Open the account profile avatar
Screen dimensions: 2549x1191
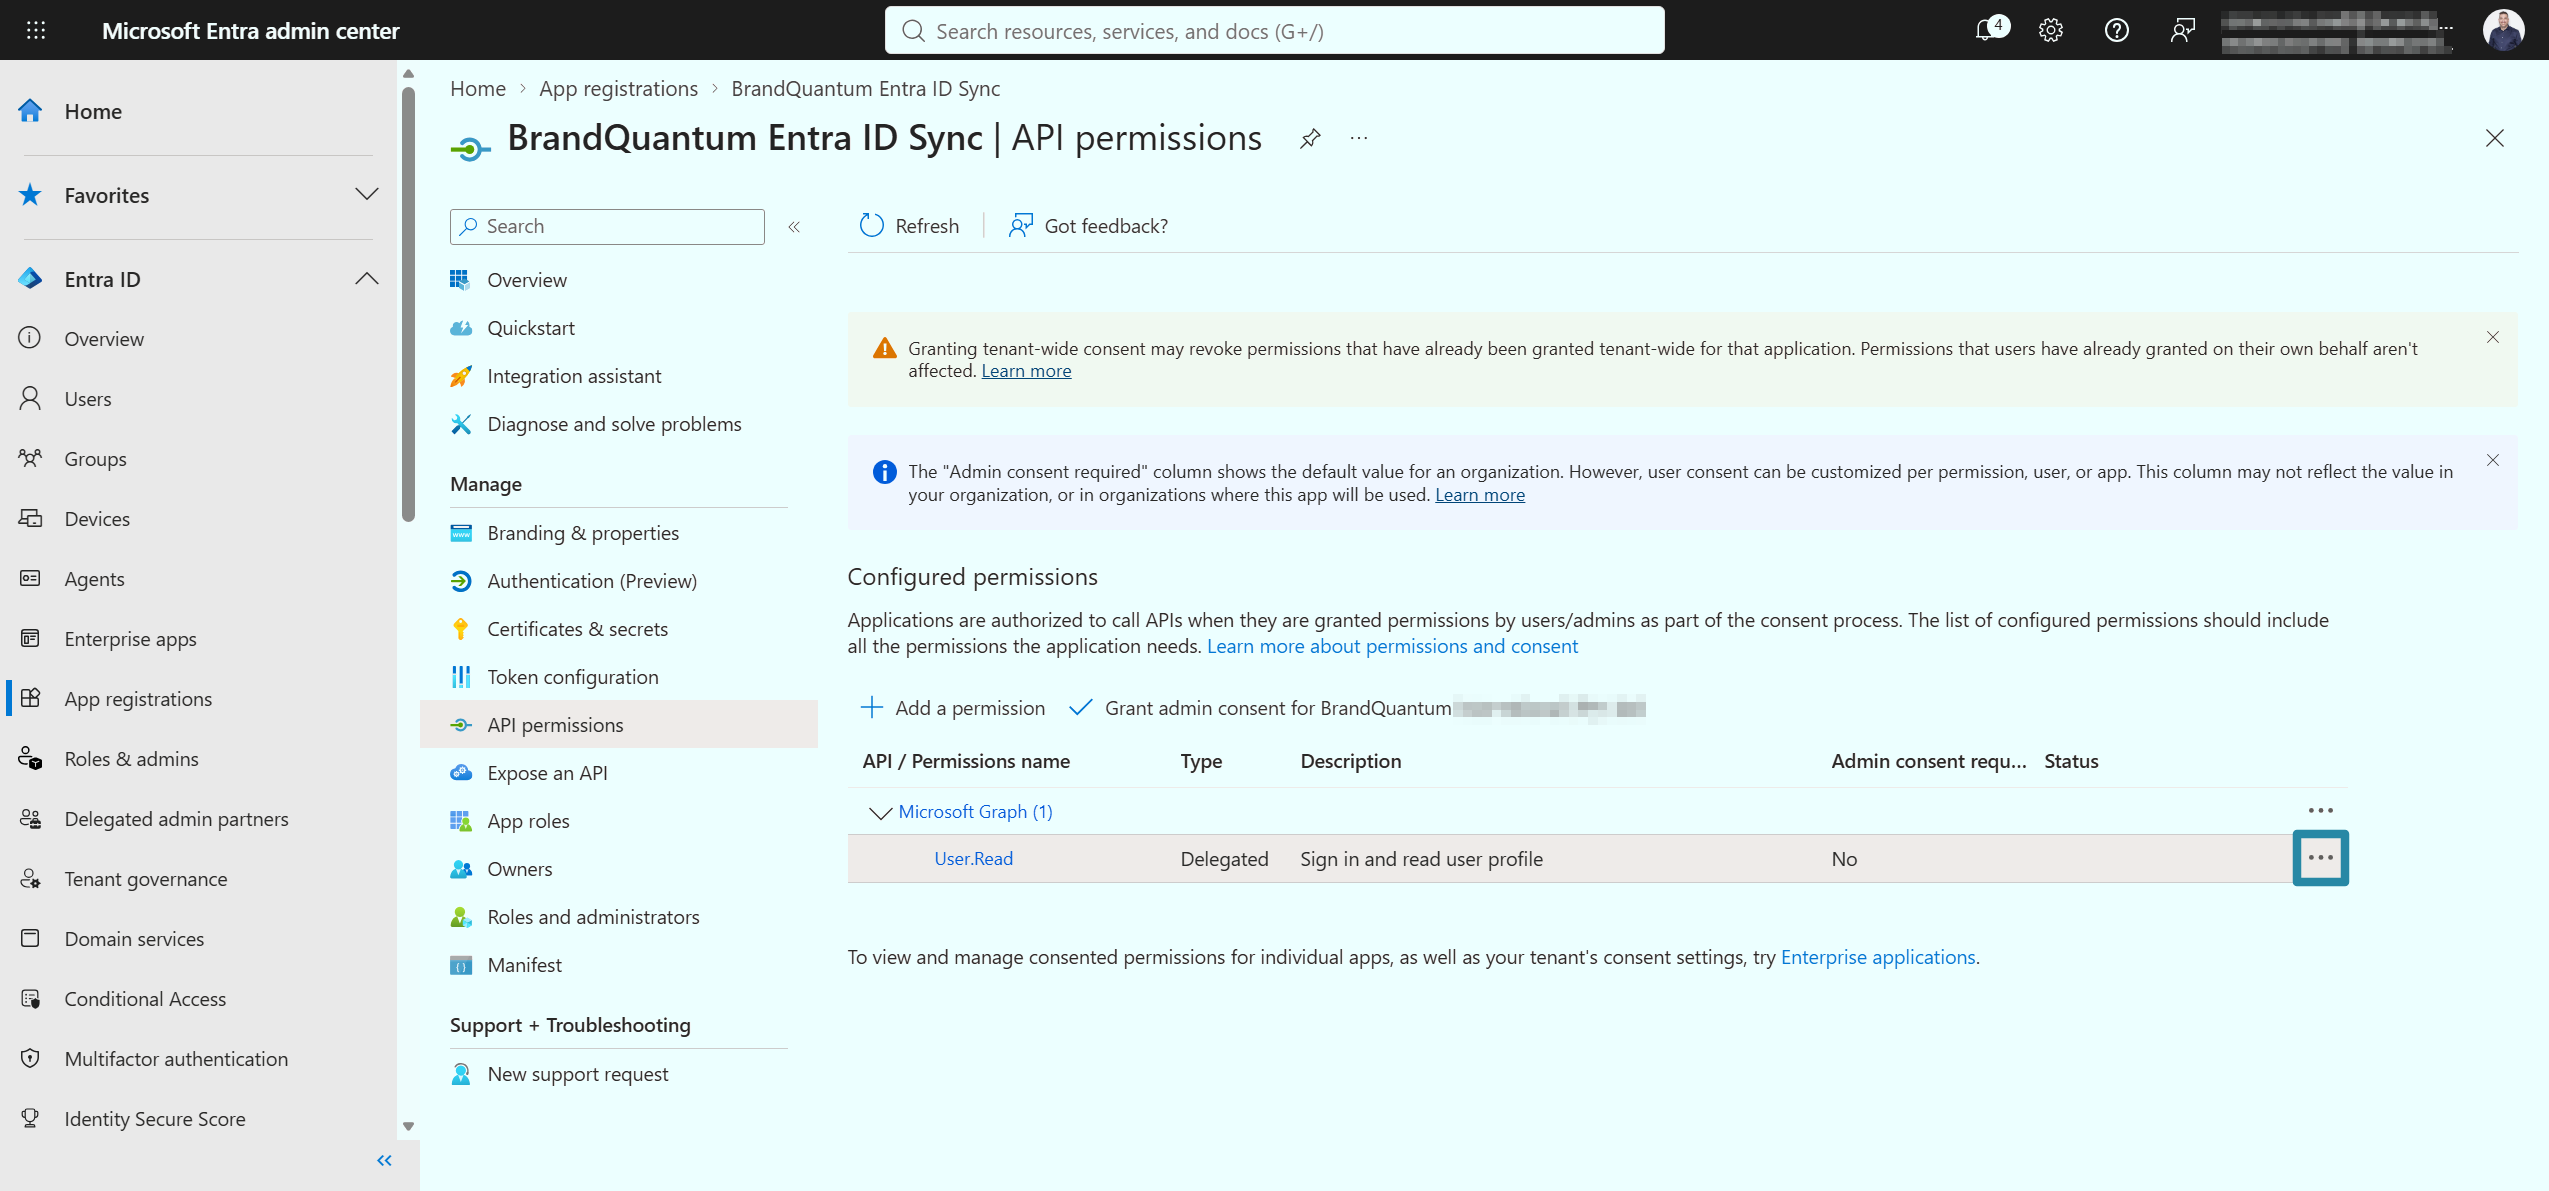pyautogui.click(x=2503, y=30)
